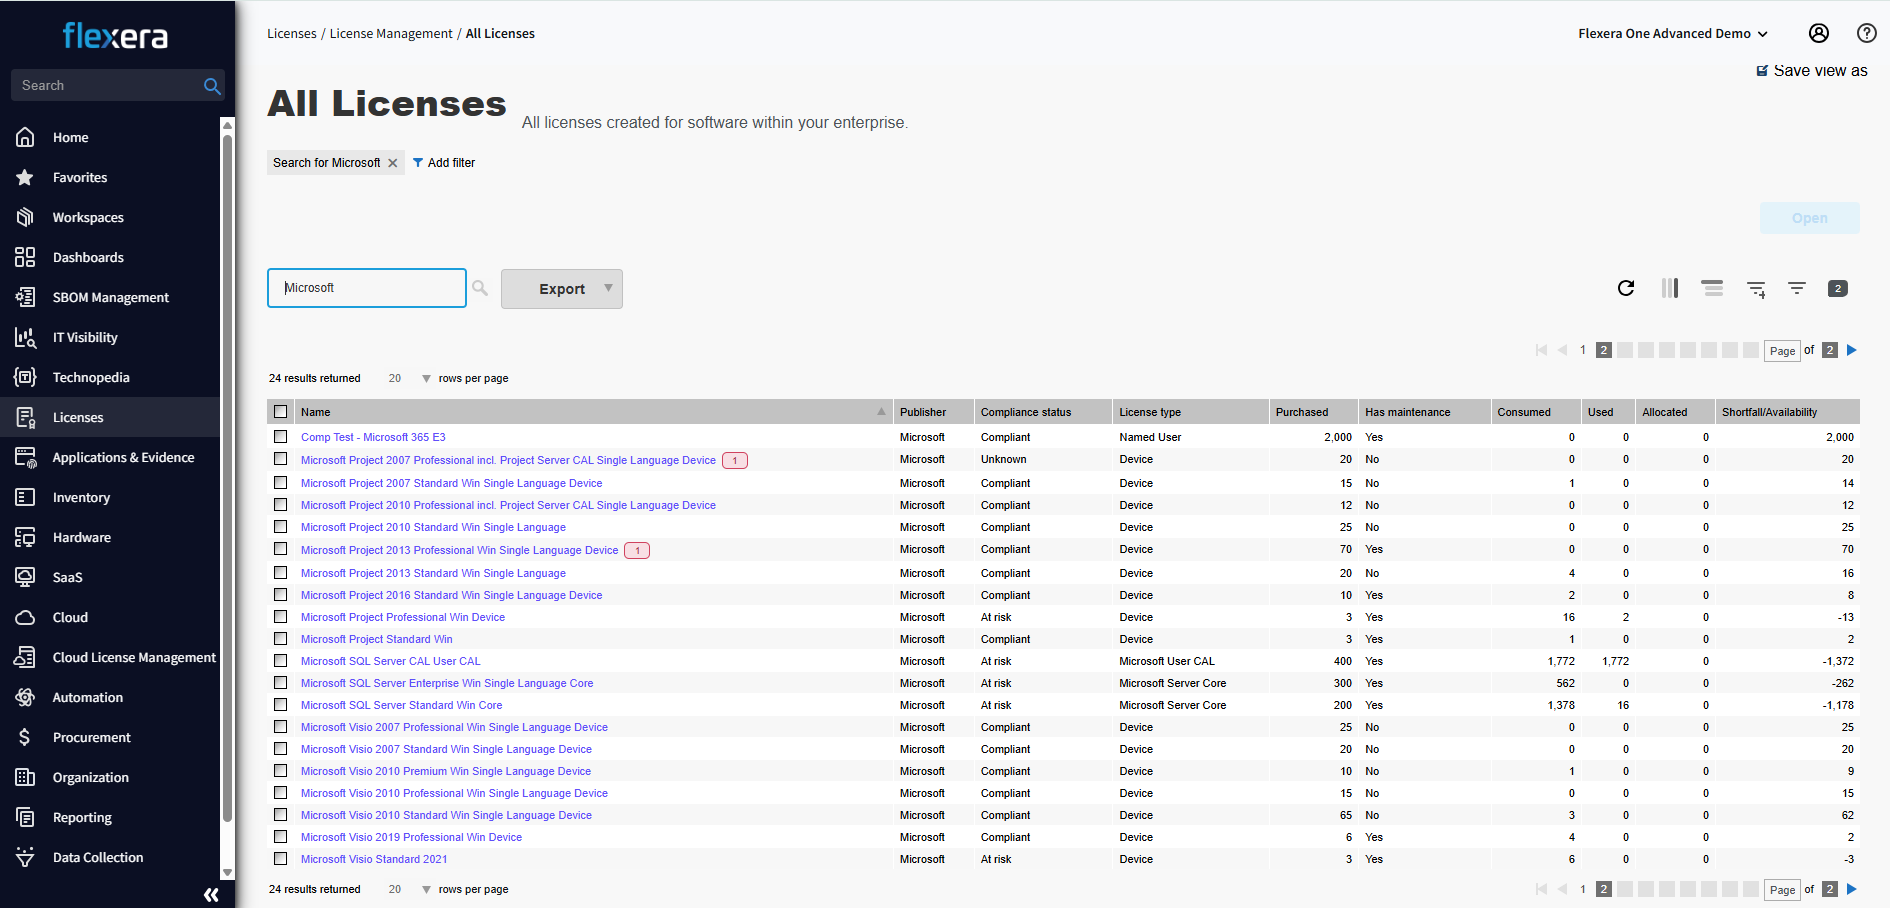
Task: Click the Microsoft search text field
Action: coord(367,288)
